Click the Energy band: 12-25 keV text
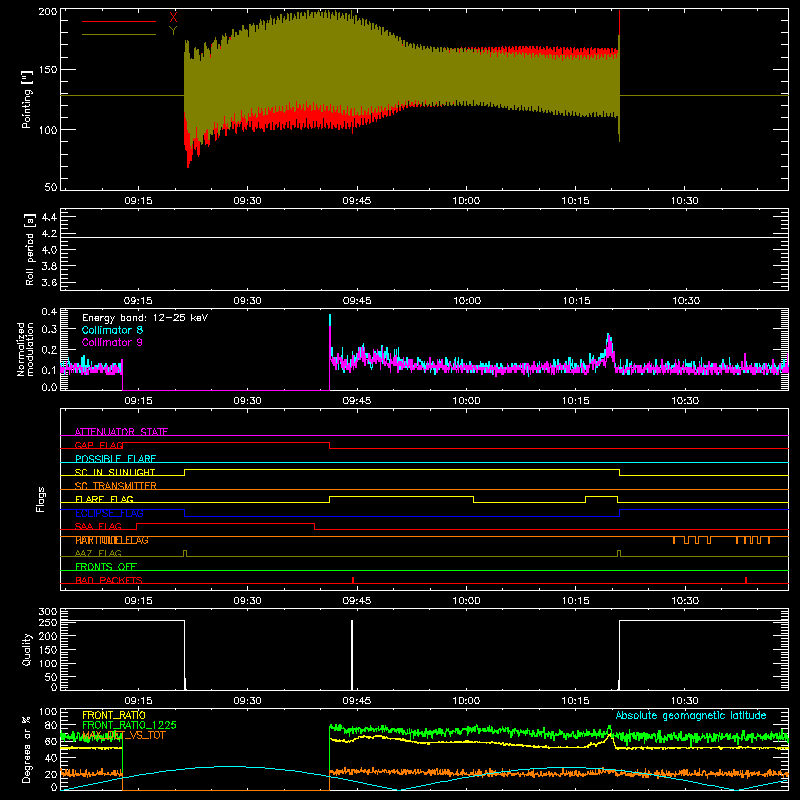 [x=145, y=318]
